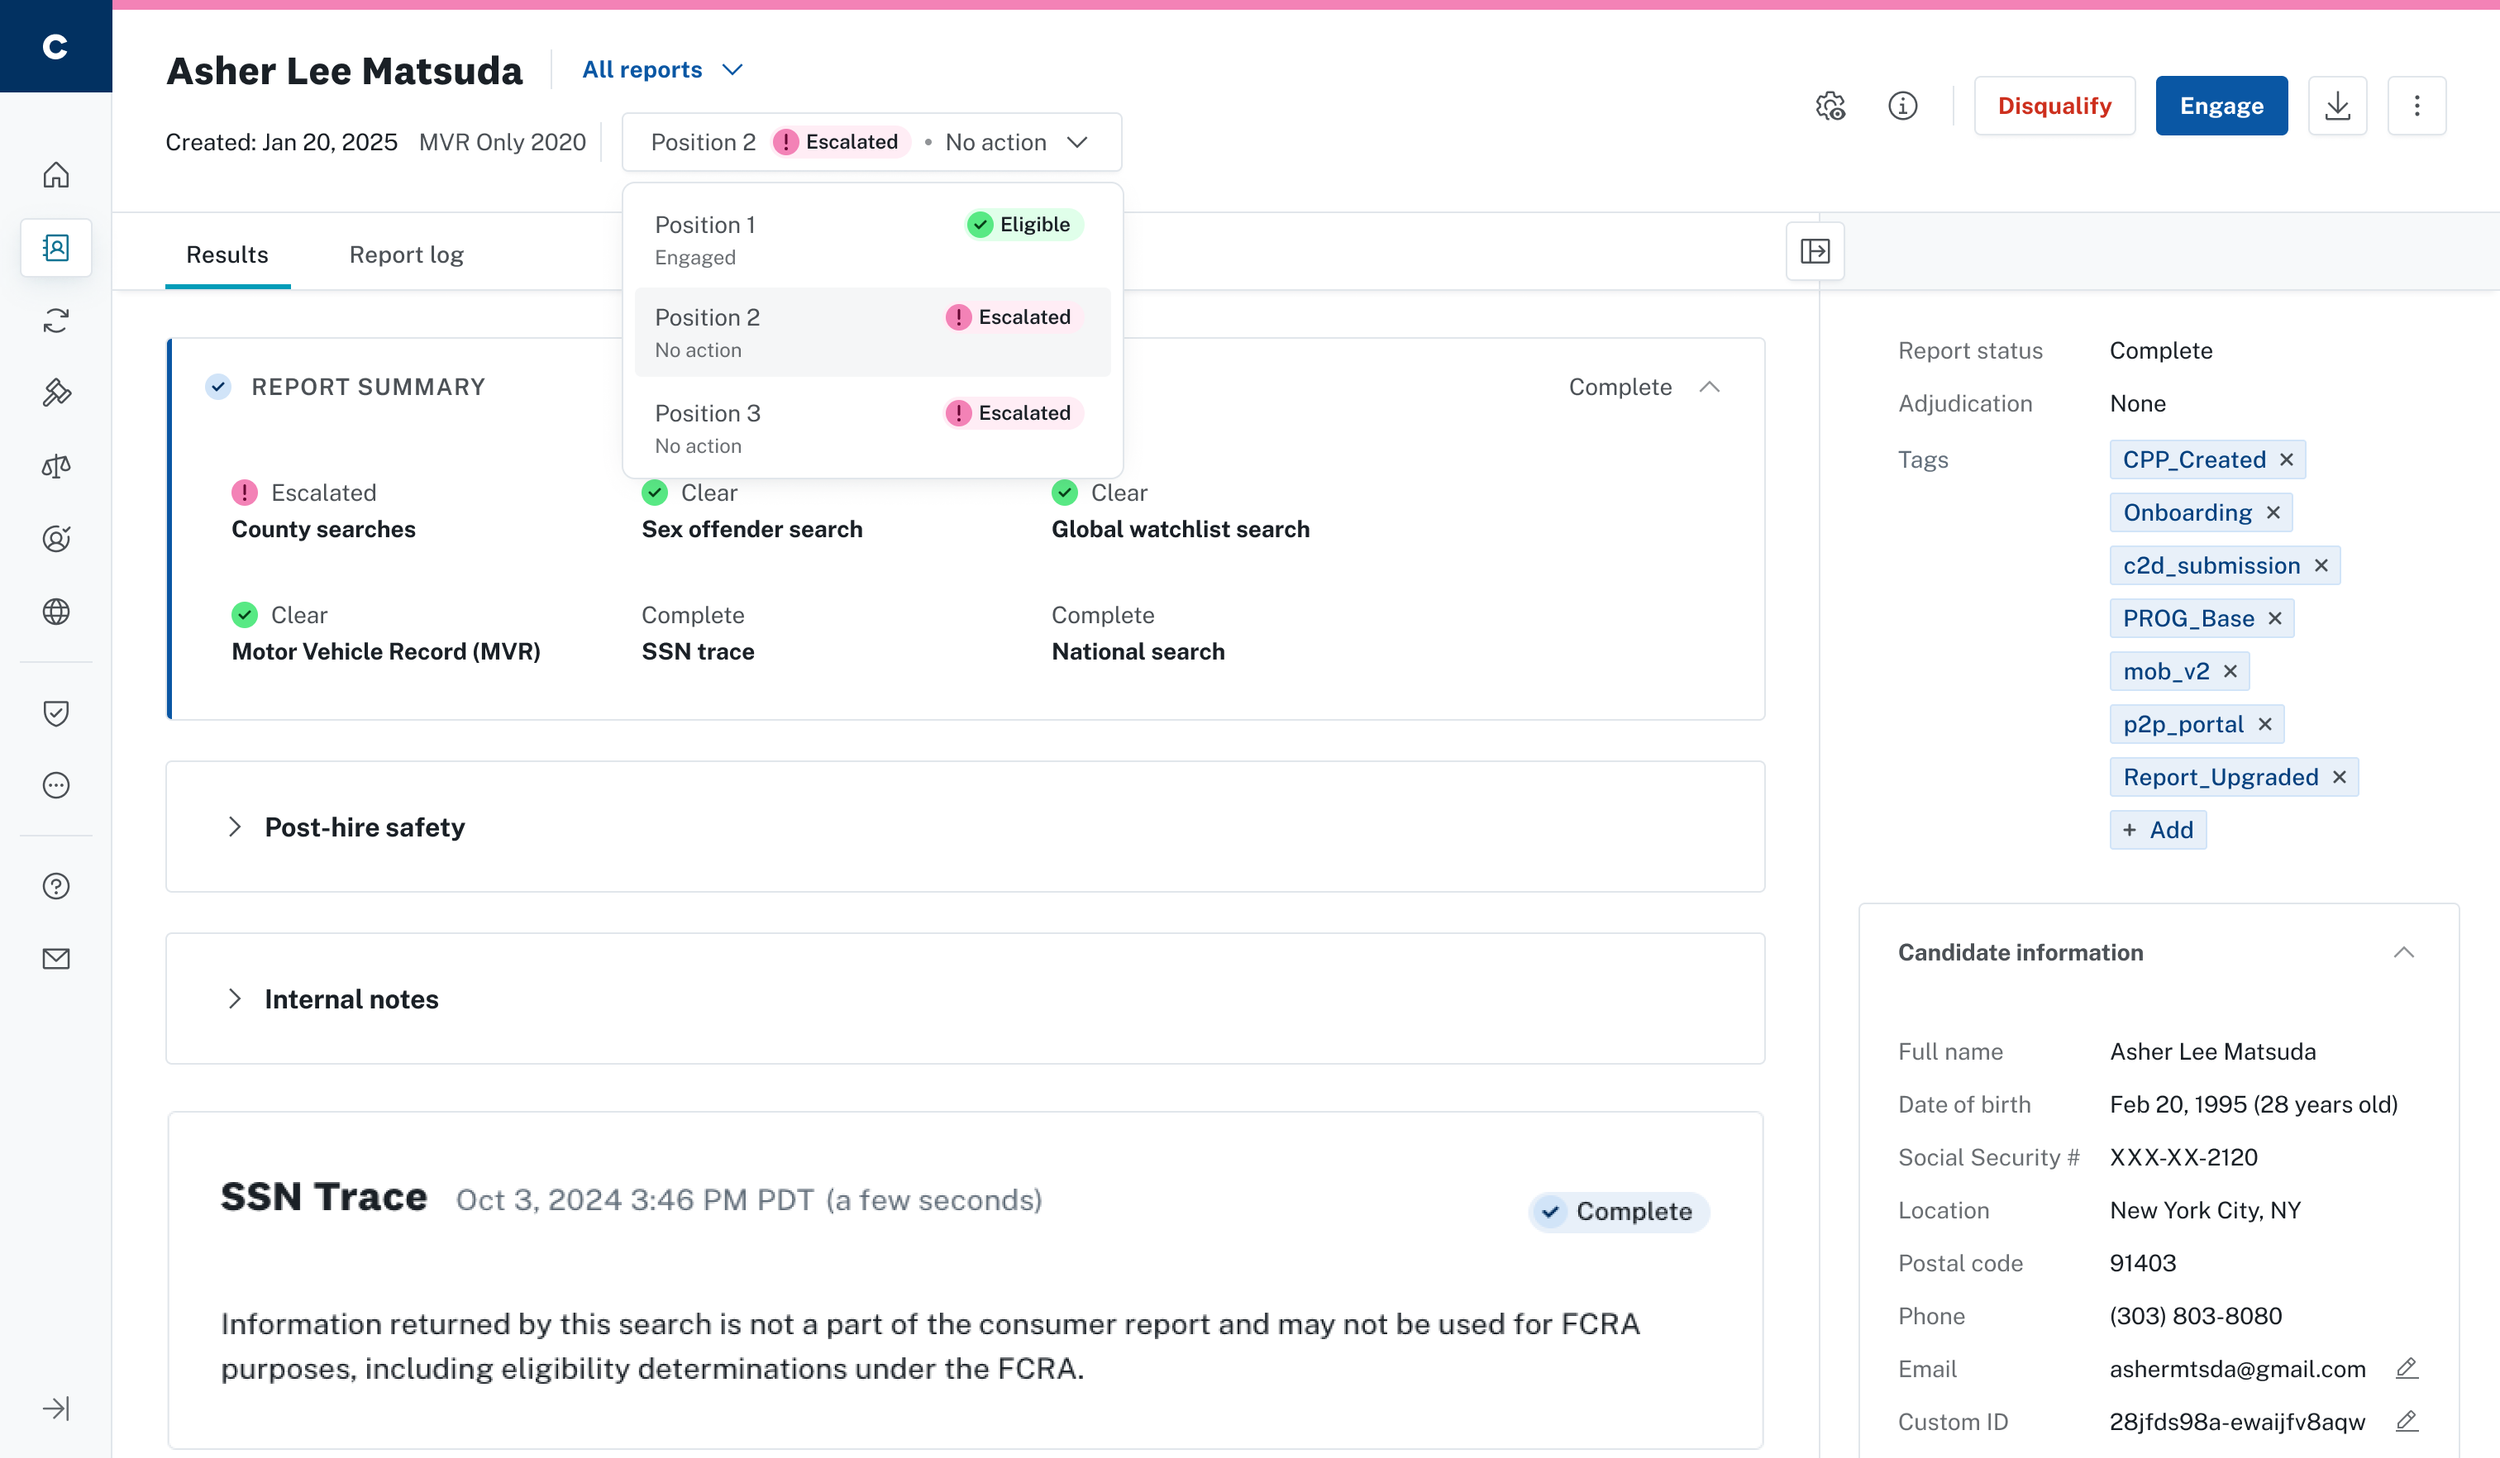The width and height of the screenshot is (2500, 1458).
Task: Edit the candidate email address
Action: point(2406,1368)
